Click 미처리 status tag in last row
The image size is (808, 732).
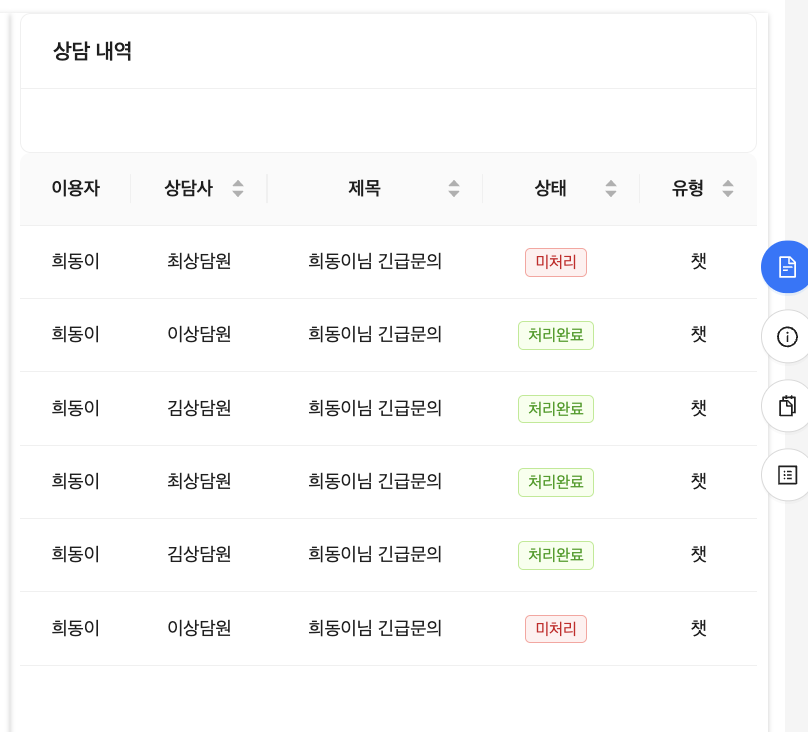tap(556, 628)
